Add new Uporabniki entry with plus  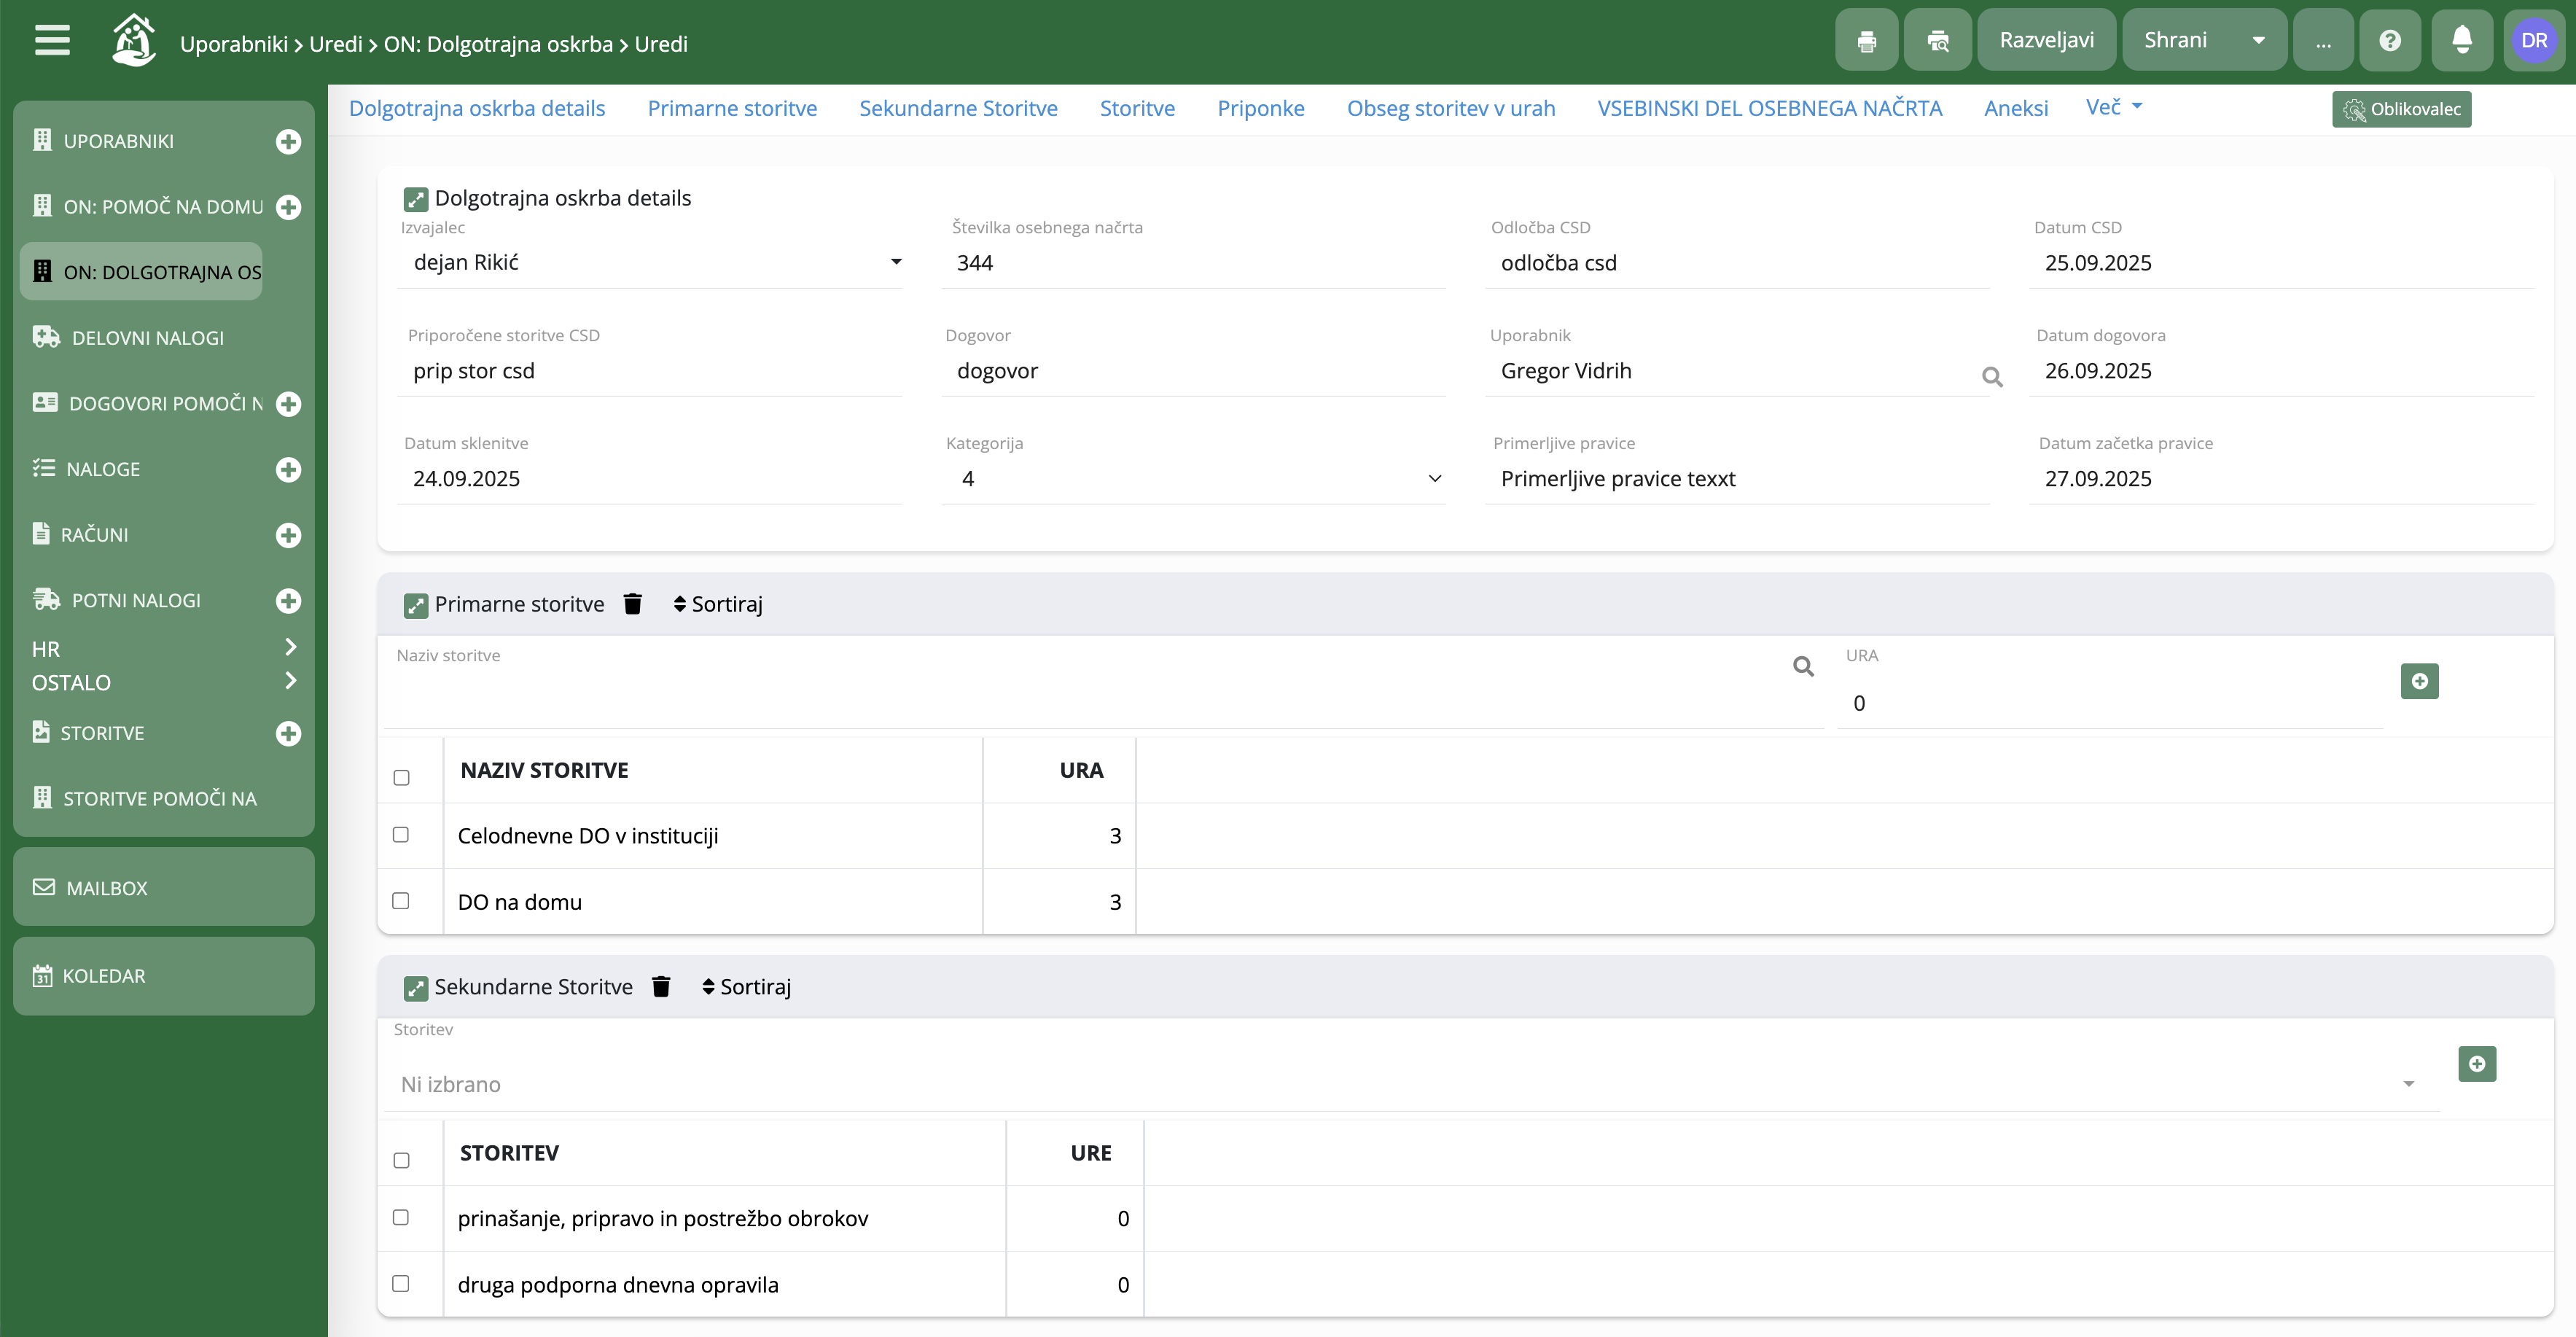coord(288,141)
